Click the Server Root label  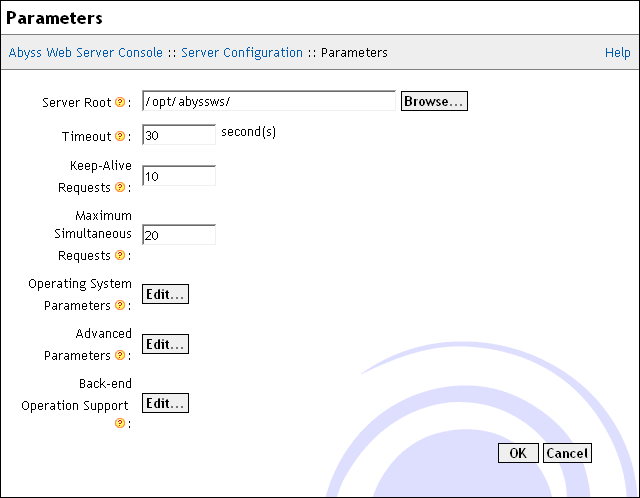(x=77, y=102)
